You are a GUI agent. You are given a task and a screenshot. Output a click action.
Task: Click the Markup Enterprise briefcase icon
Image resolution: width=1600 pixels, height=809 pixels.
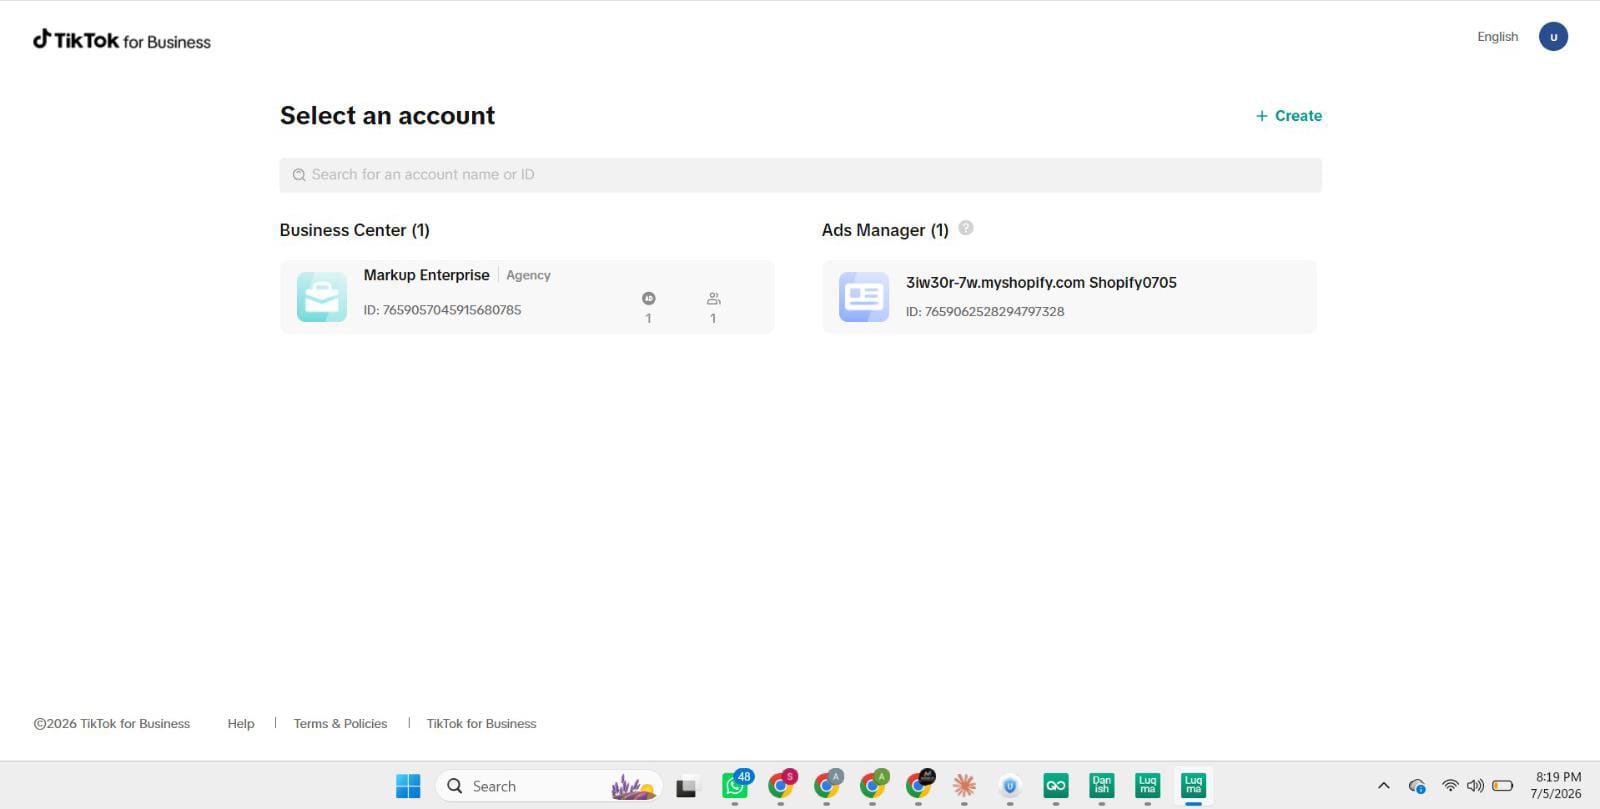coord(322,297)
